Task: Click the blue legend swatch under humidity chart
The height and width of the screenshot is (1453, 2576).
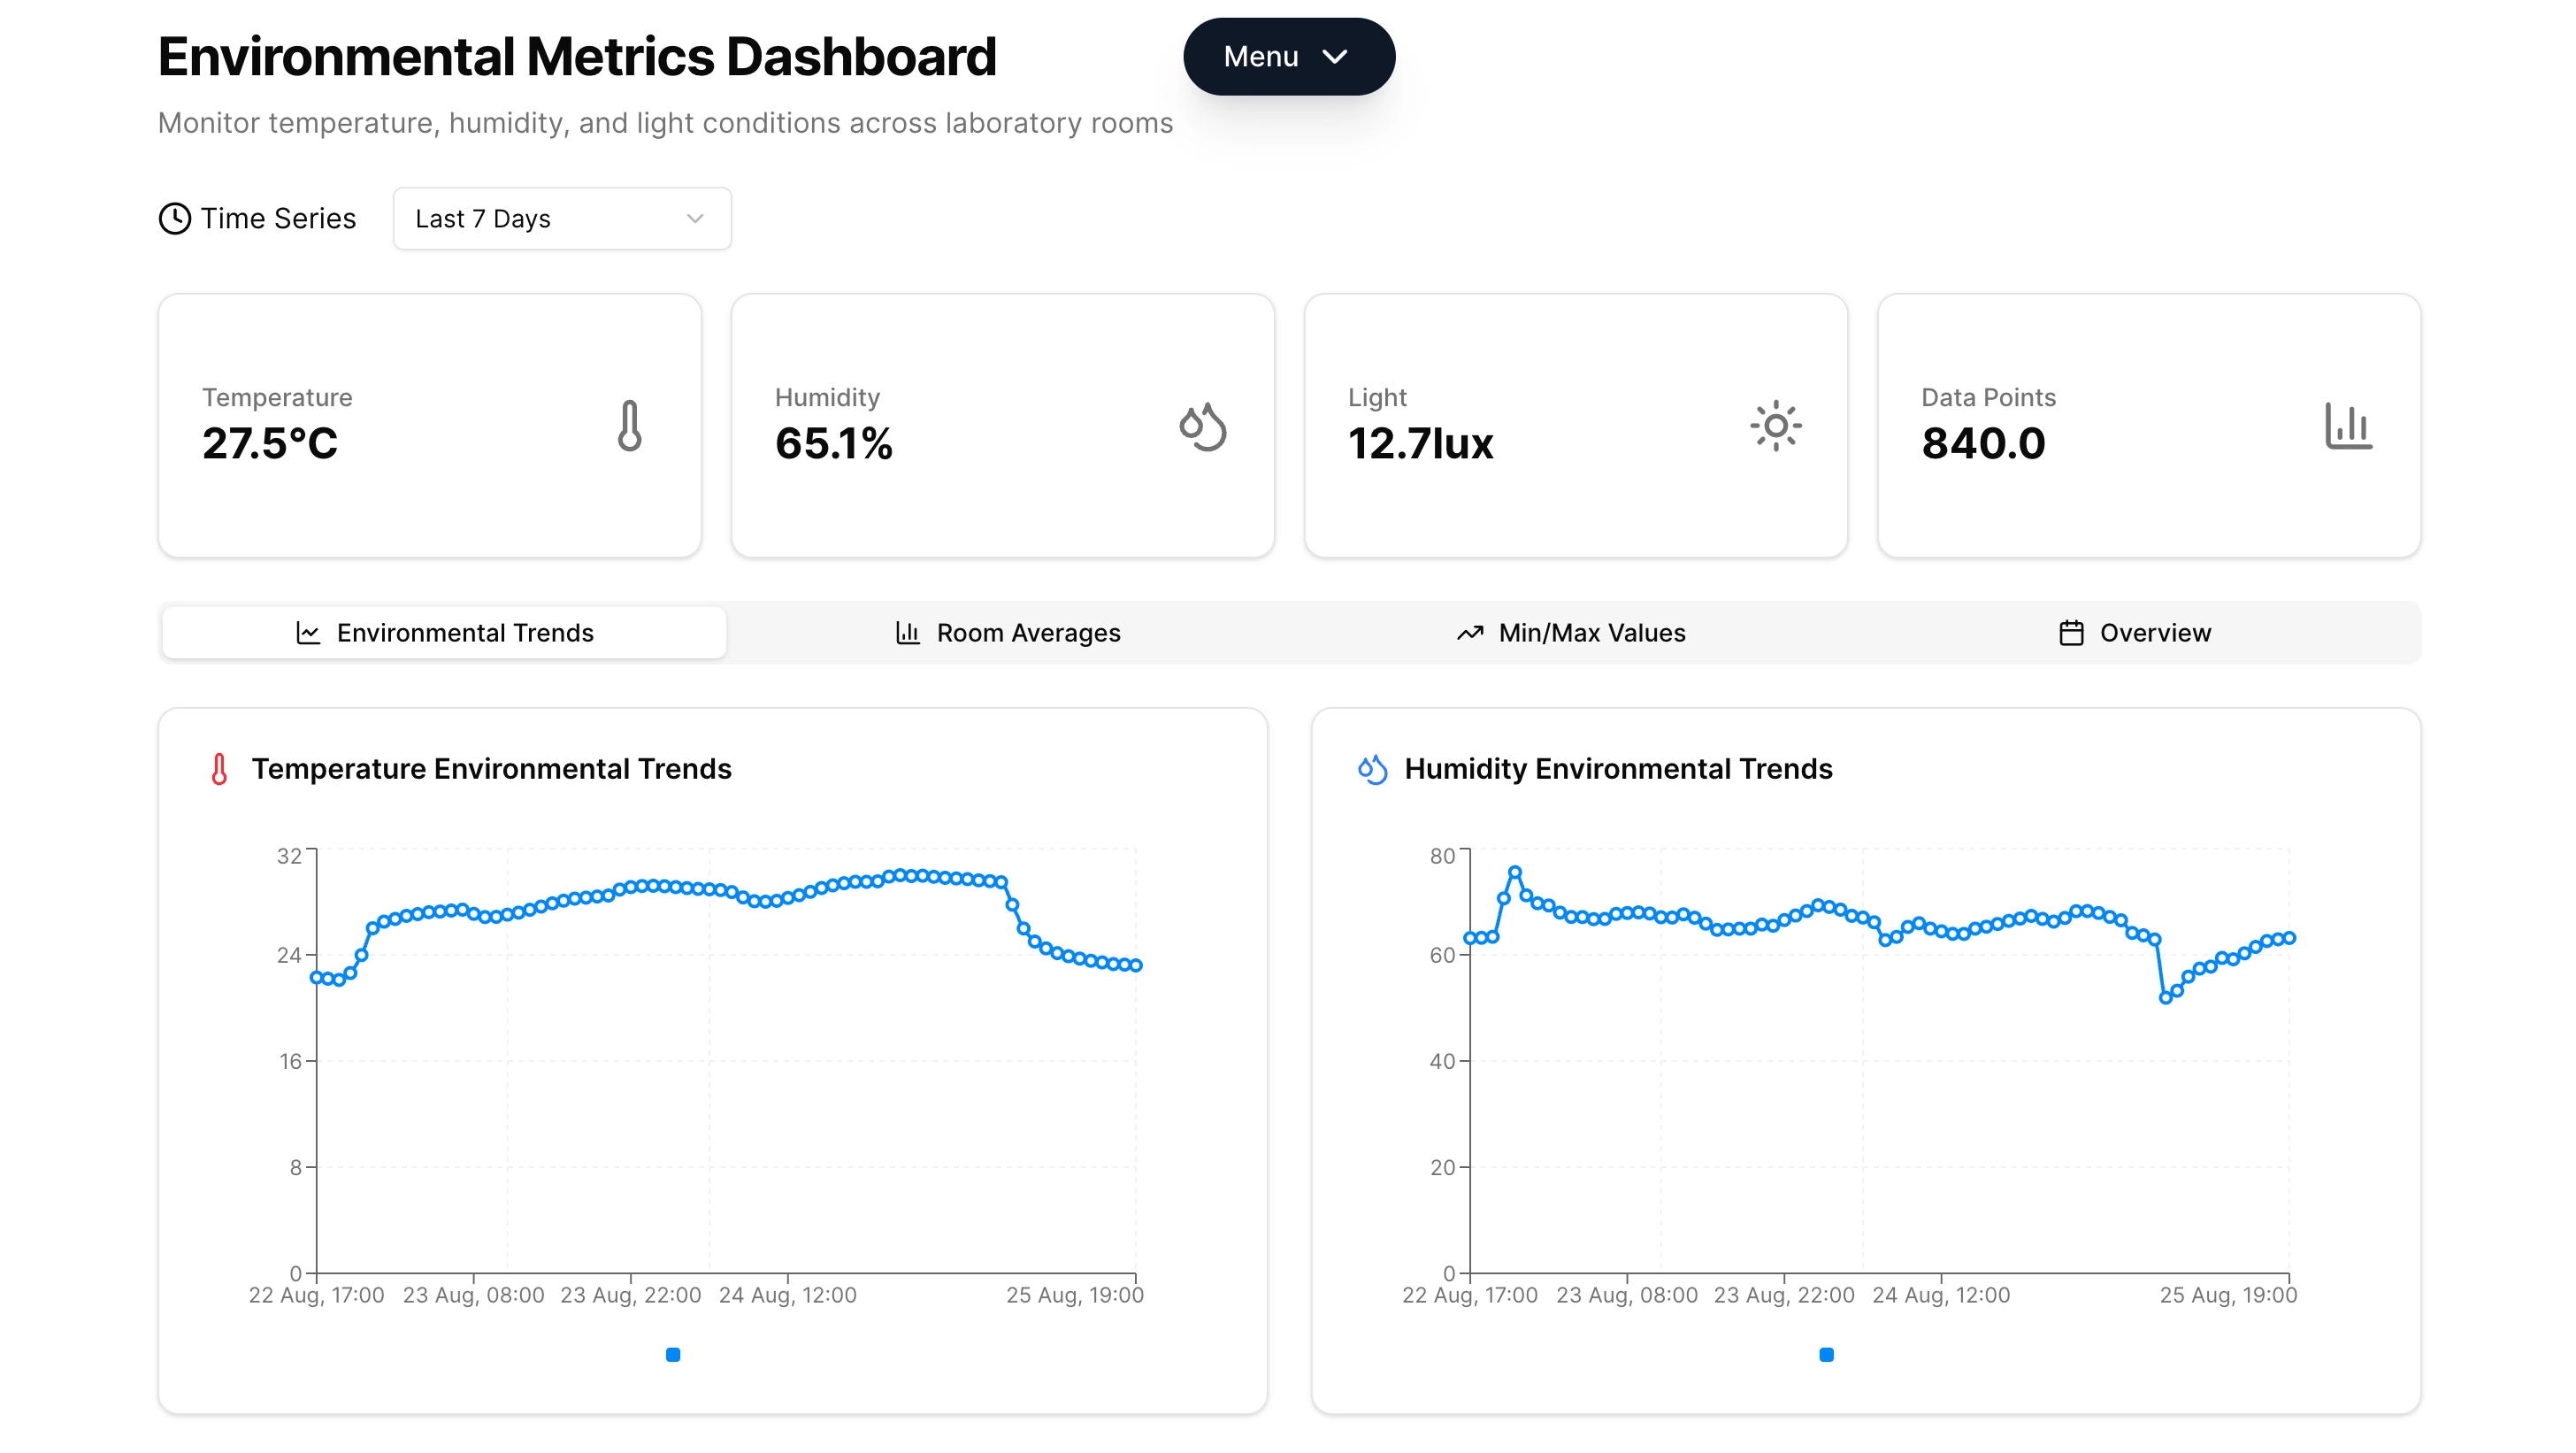Action: click(x=1826, y=1355)
